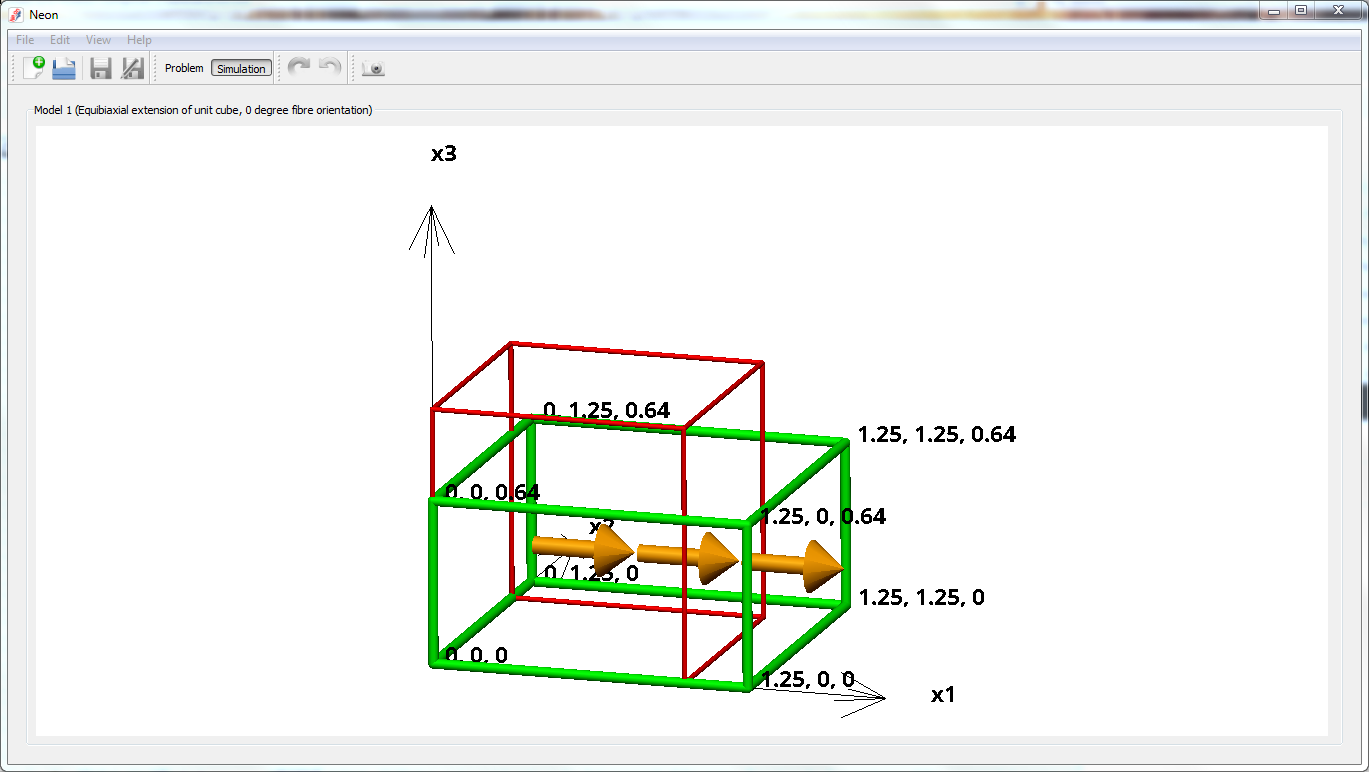Click the Save As floppy-with-pencil icon

pos(132,68)
